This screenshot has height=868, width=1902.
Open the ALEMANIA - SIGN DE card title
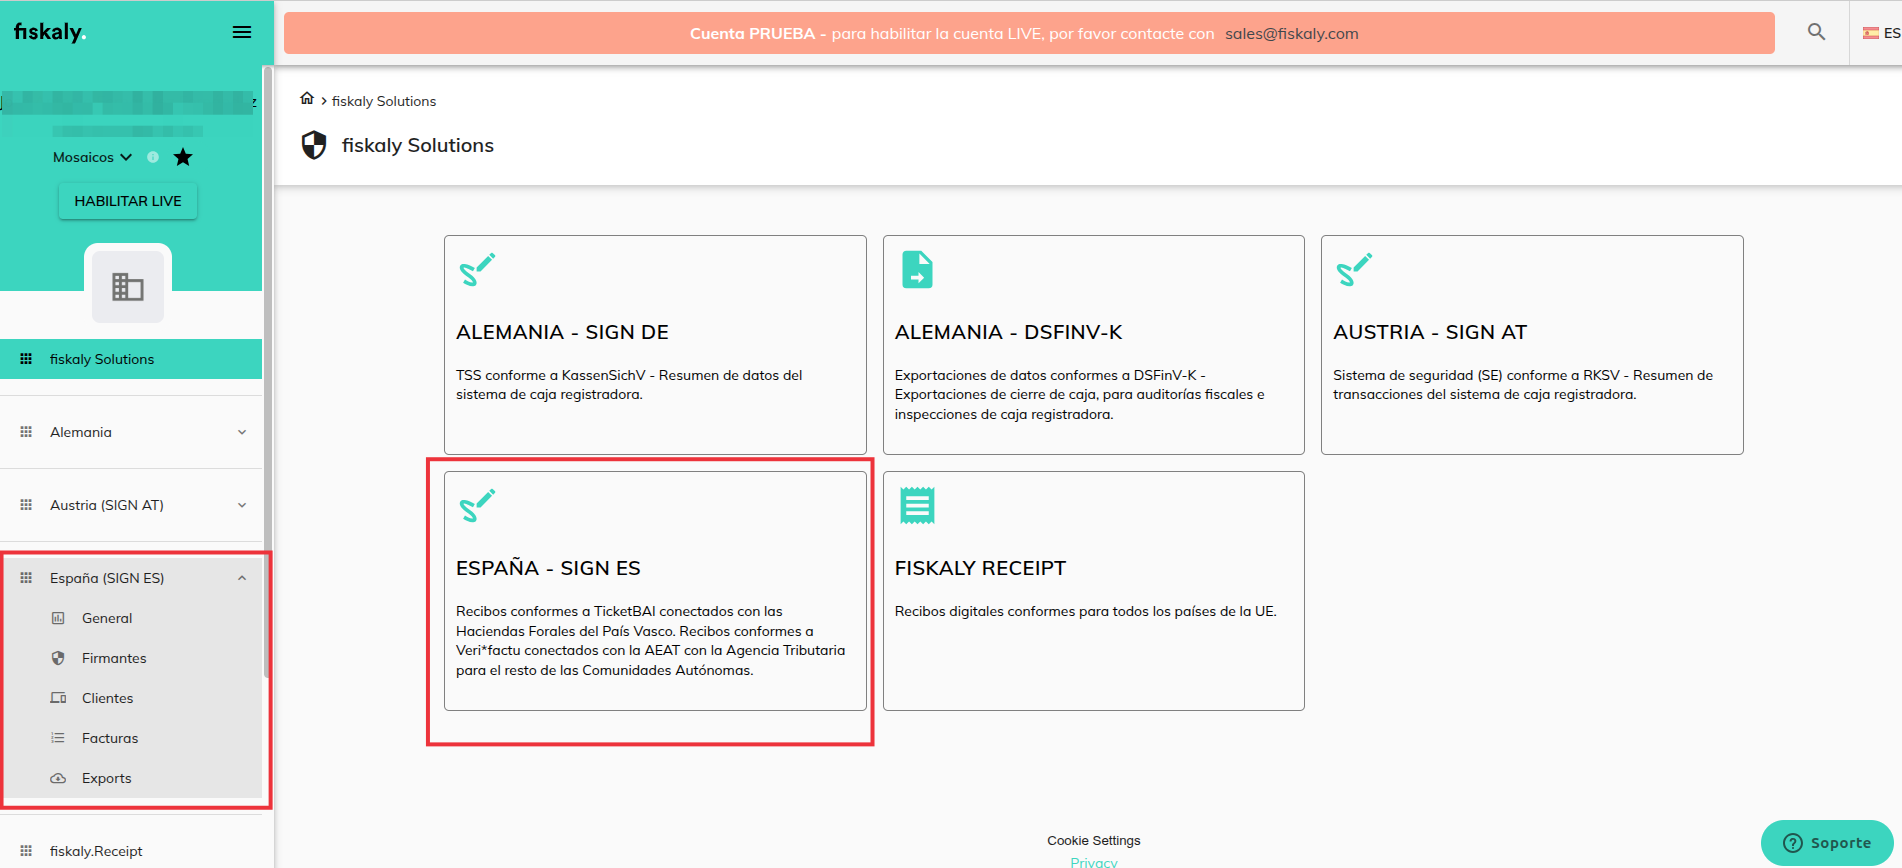563,332
